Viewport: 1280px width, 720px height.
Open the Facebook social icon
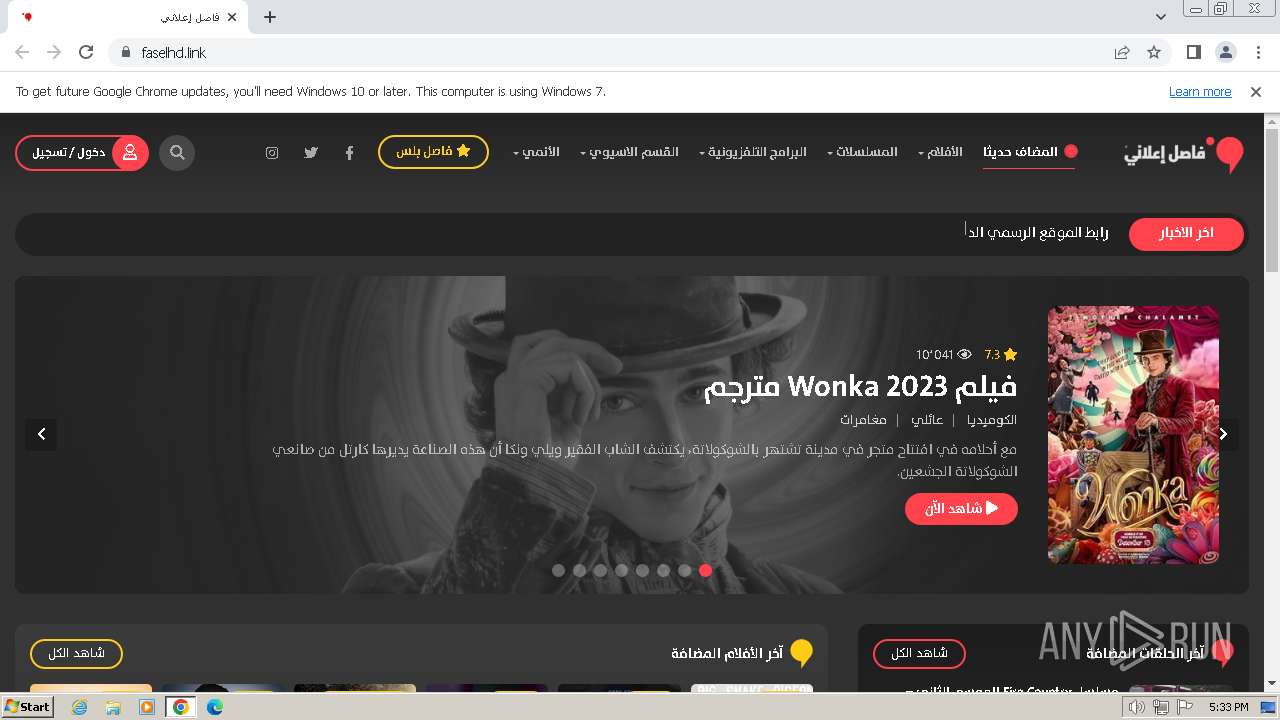pyautogui.click(x=349, y=153)
